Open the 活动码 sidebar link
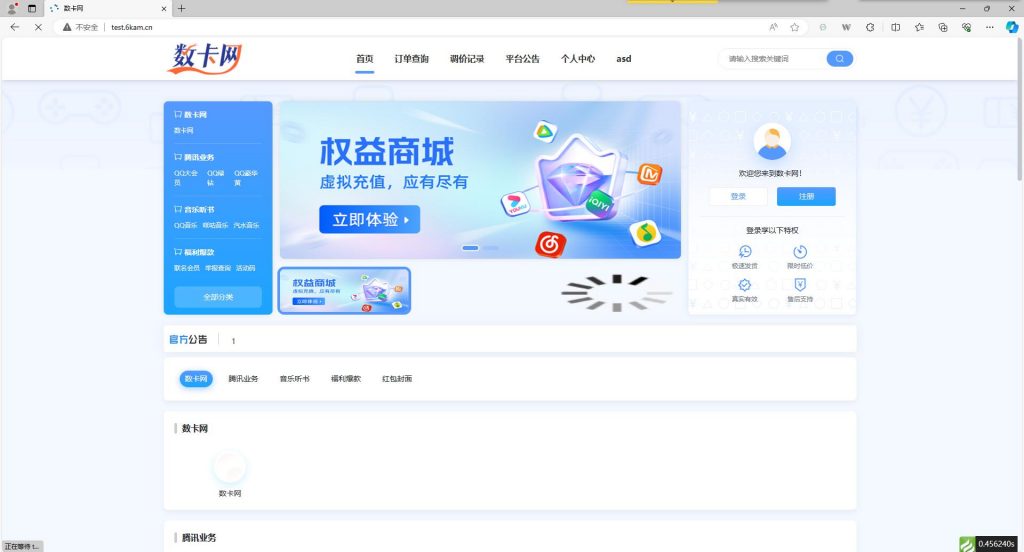This screenshot has height=552, width=1024. point(246,268)
